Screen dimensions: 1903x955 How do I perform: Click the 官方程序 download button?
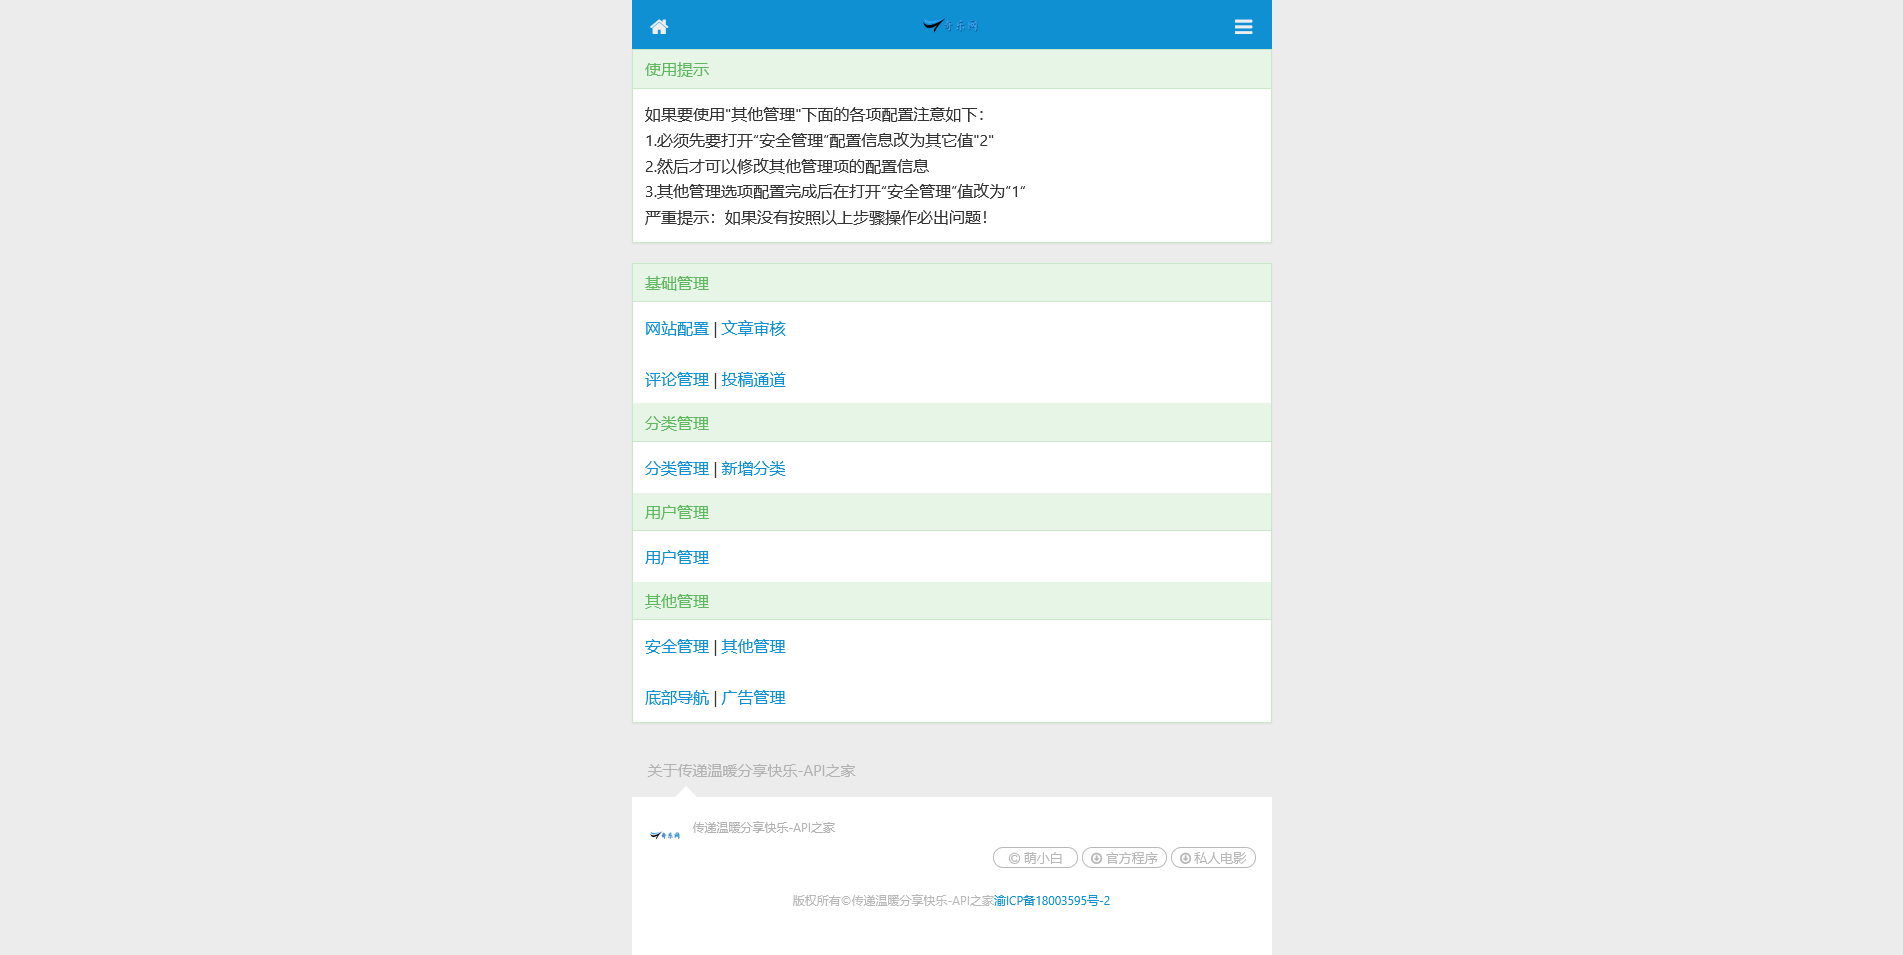(x=1124, y=858)
